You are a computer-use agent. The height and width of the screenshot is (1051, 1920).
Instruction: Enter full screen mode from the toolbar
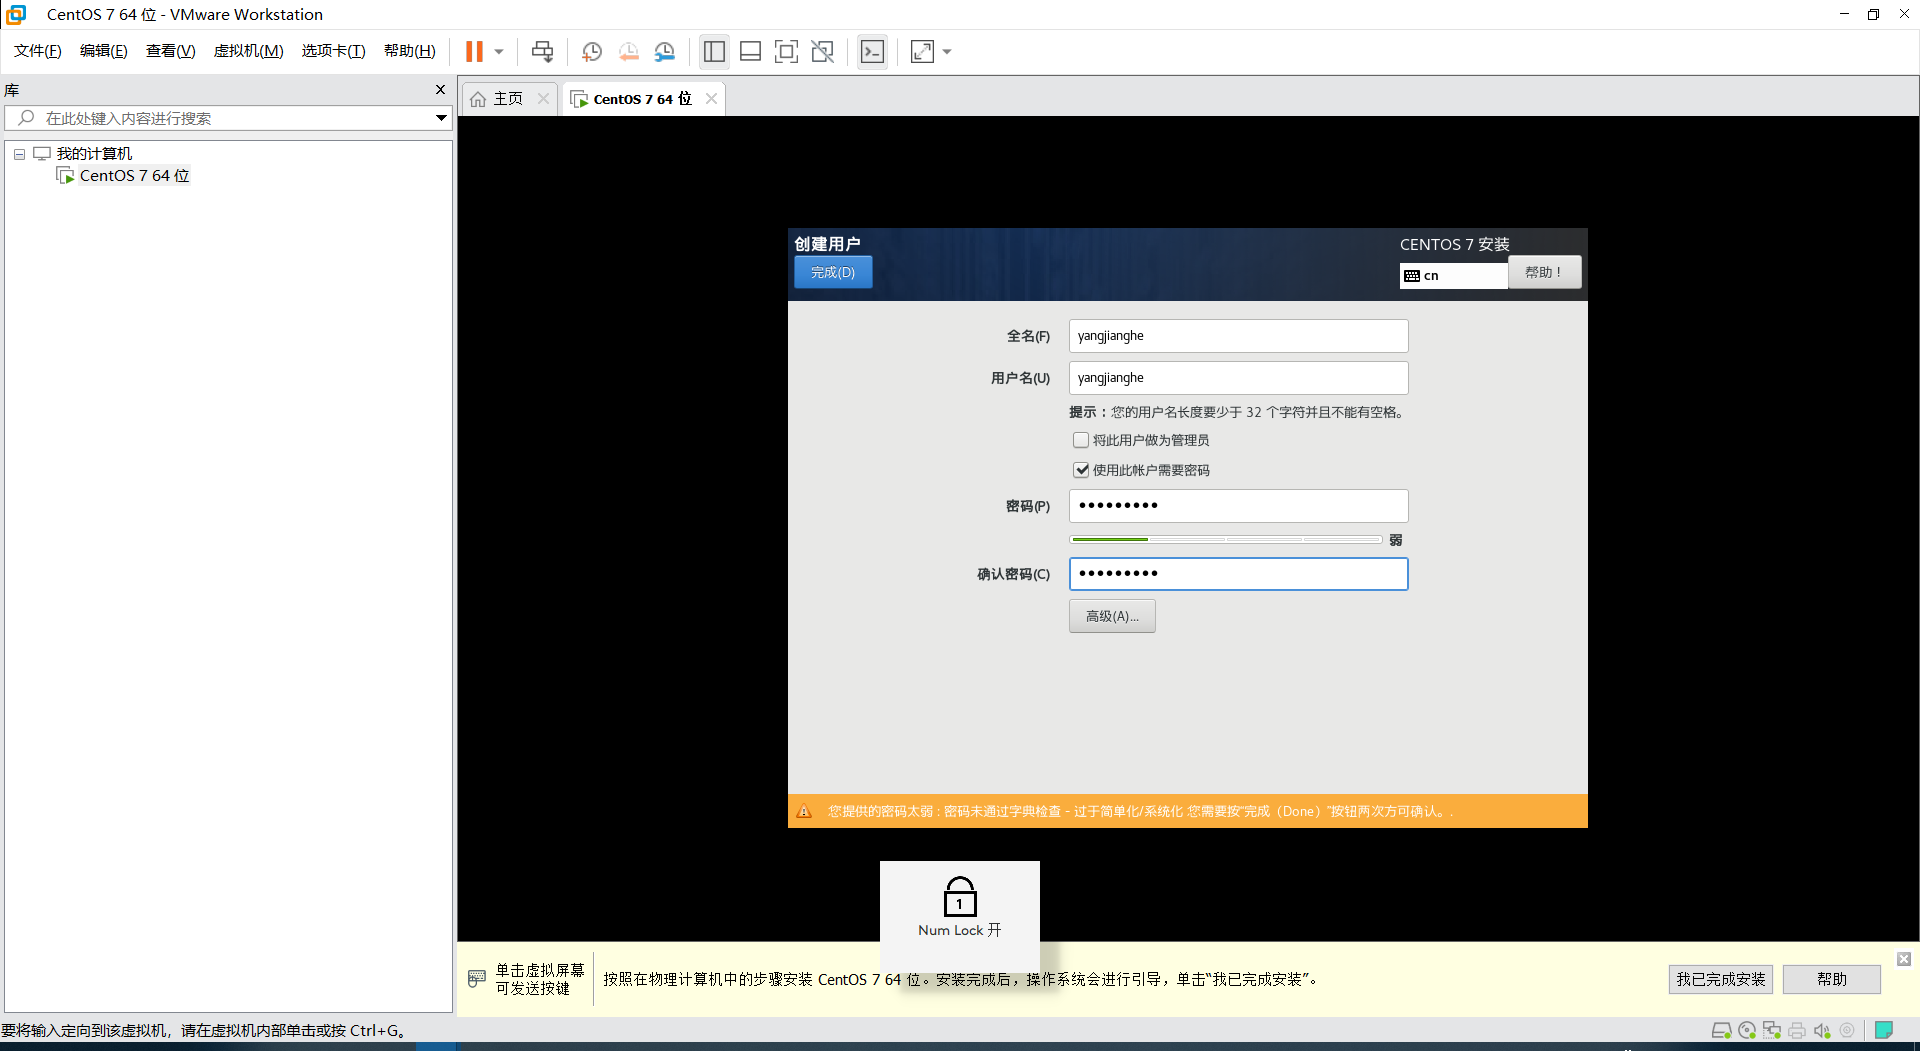click(786, 51)
